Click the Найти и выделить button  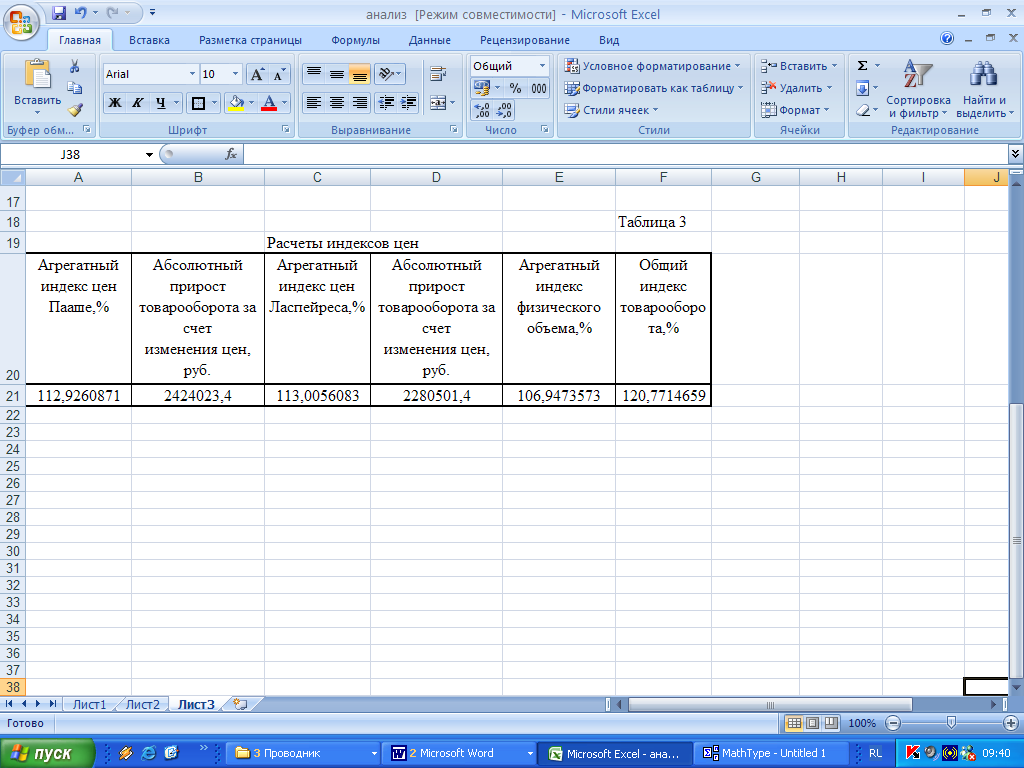point(984,90)
